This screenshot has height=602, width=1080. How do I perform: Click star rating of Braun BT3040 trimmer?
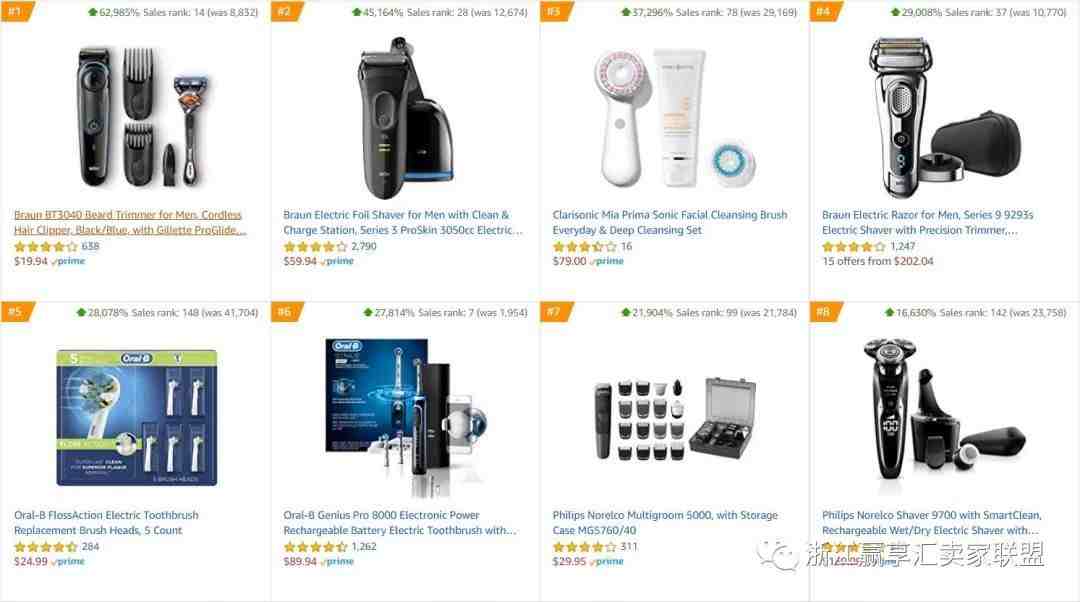coord(45,247)
